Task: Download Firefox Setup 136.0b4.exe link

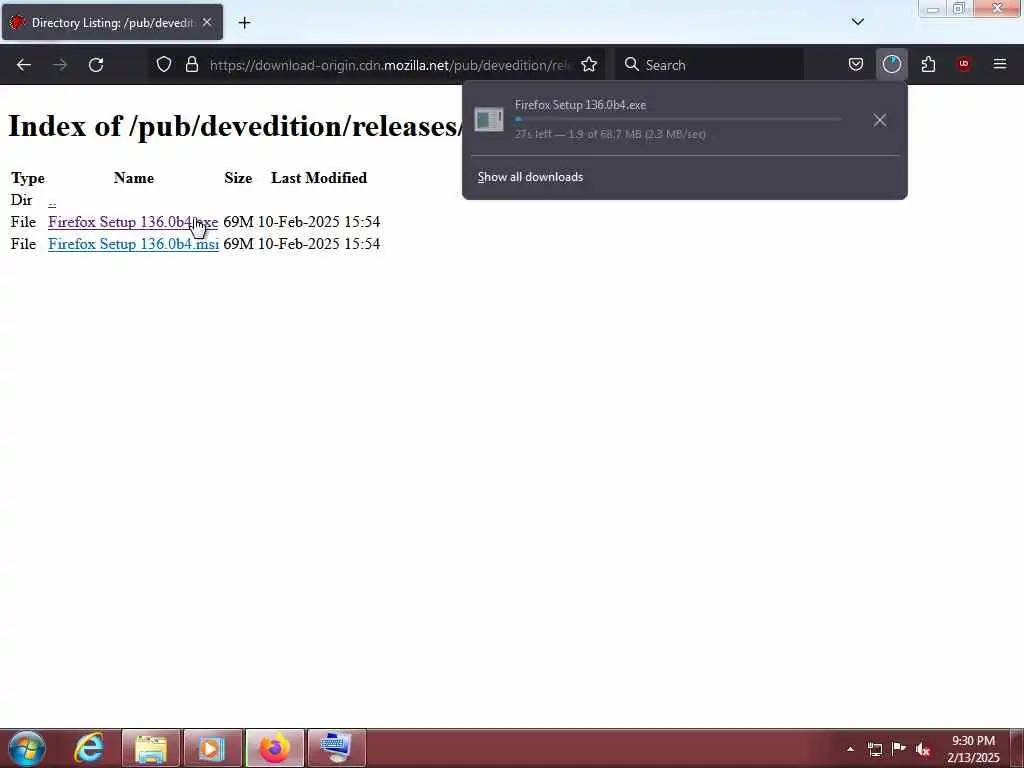Action: pyautogui.click(x=133, y=222)
